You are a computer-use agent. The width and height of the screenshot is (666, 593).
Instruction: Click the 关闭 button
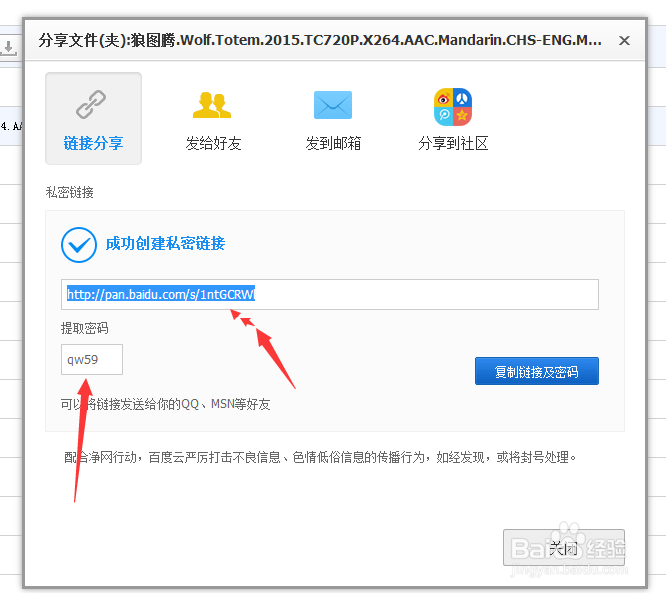(x=564, y=548)
